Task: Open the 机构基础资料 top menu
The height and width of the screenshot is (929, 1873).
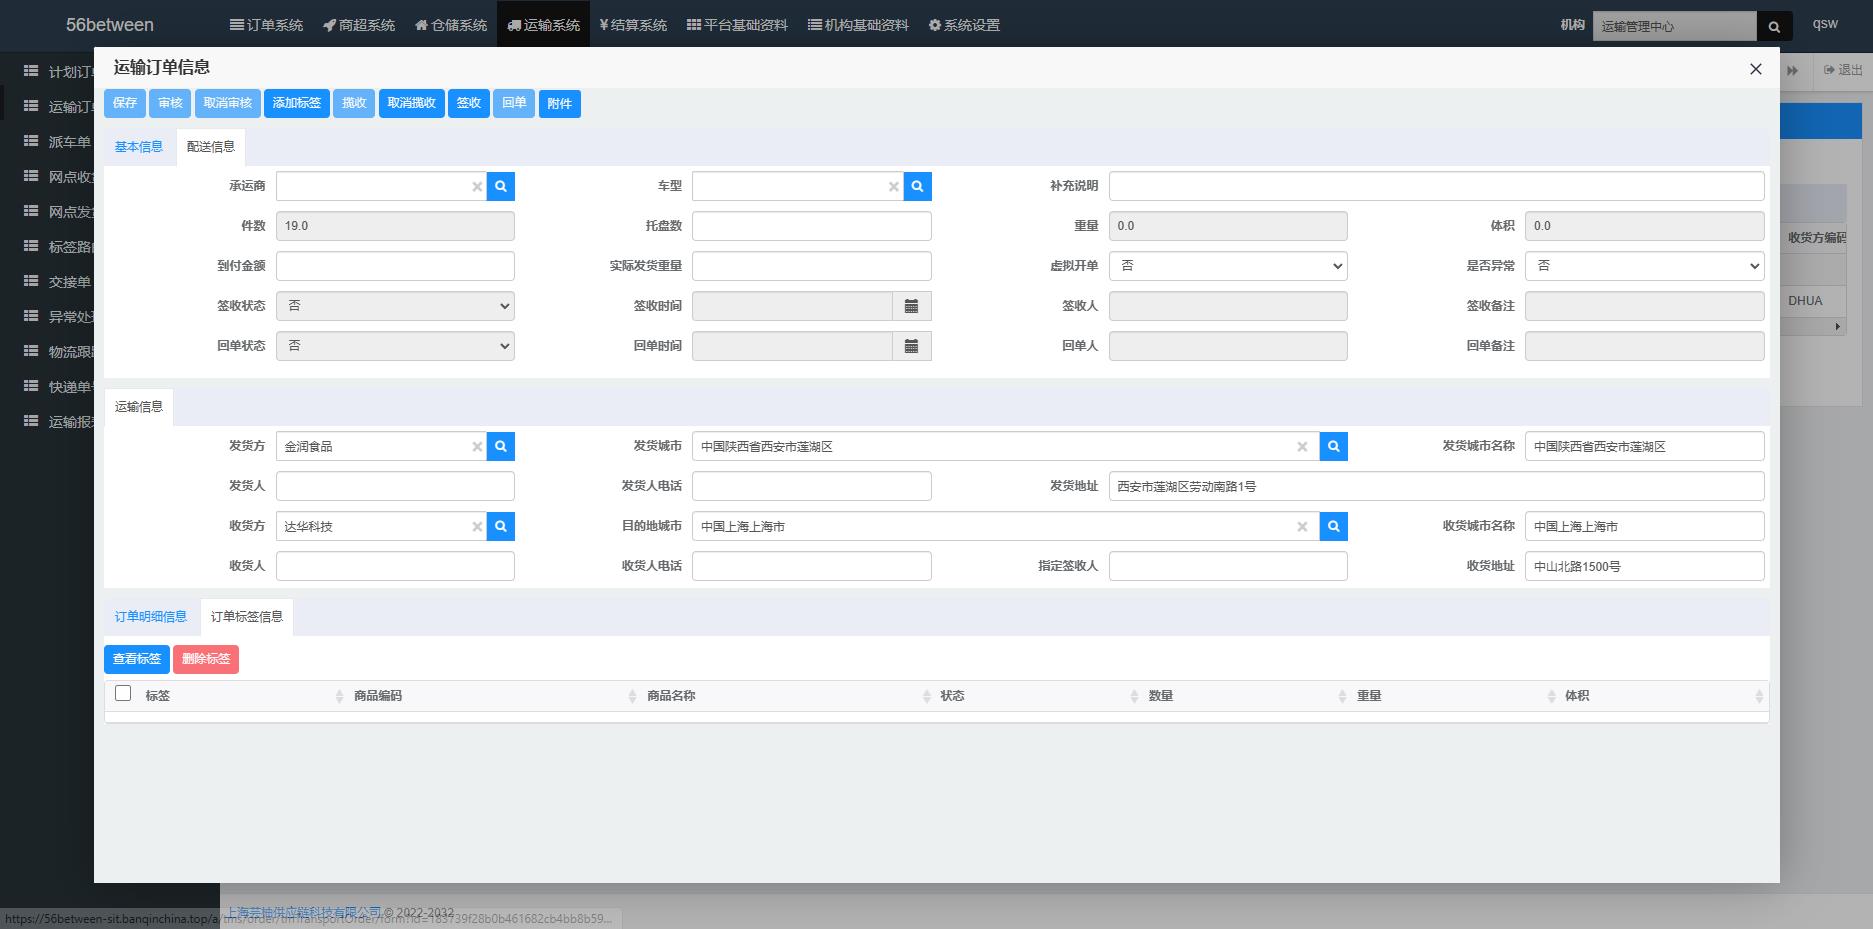Action: [858, 25]
